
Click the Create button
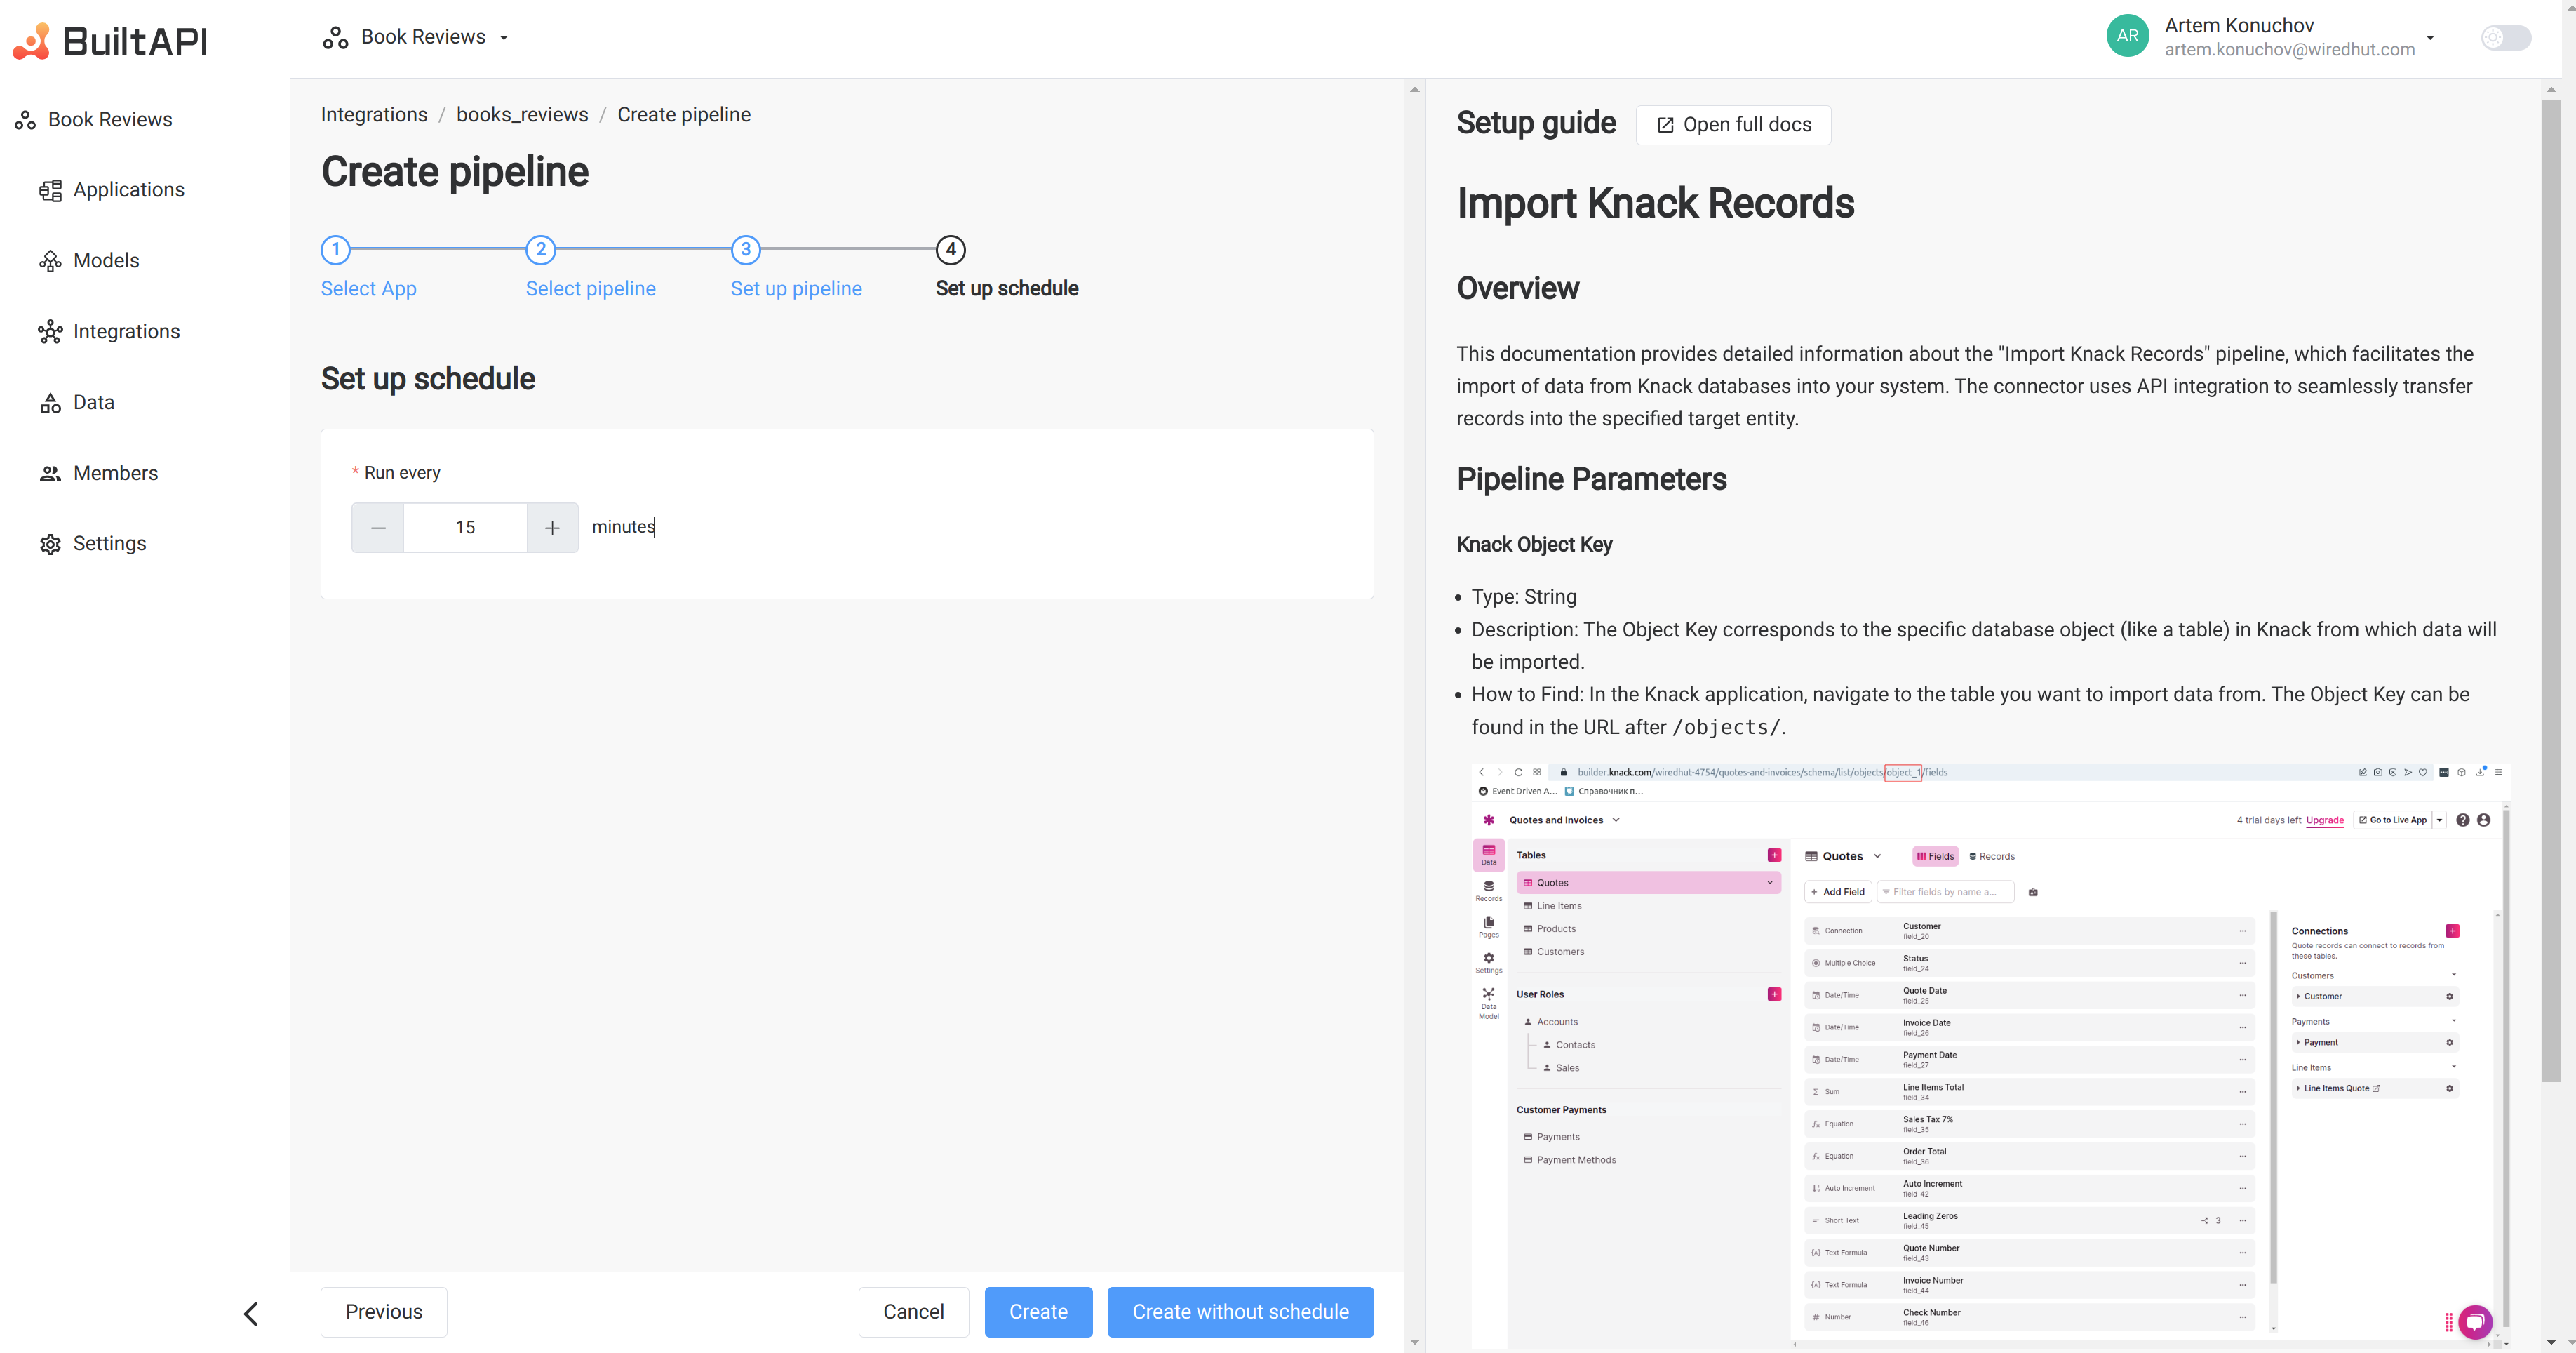click(1038, 1312)
